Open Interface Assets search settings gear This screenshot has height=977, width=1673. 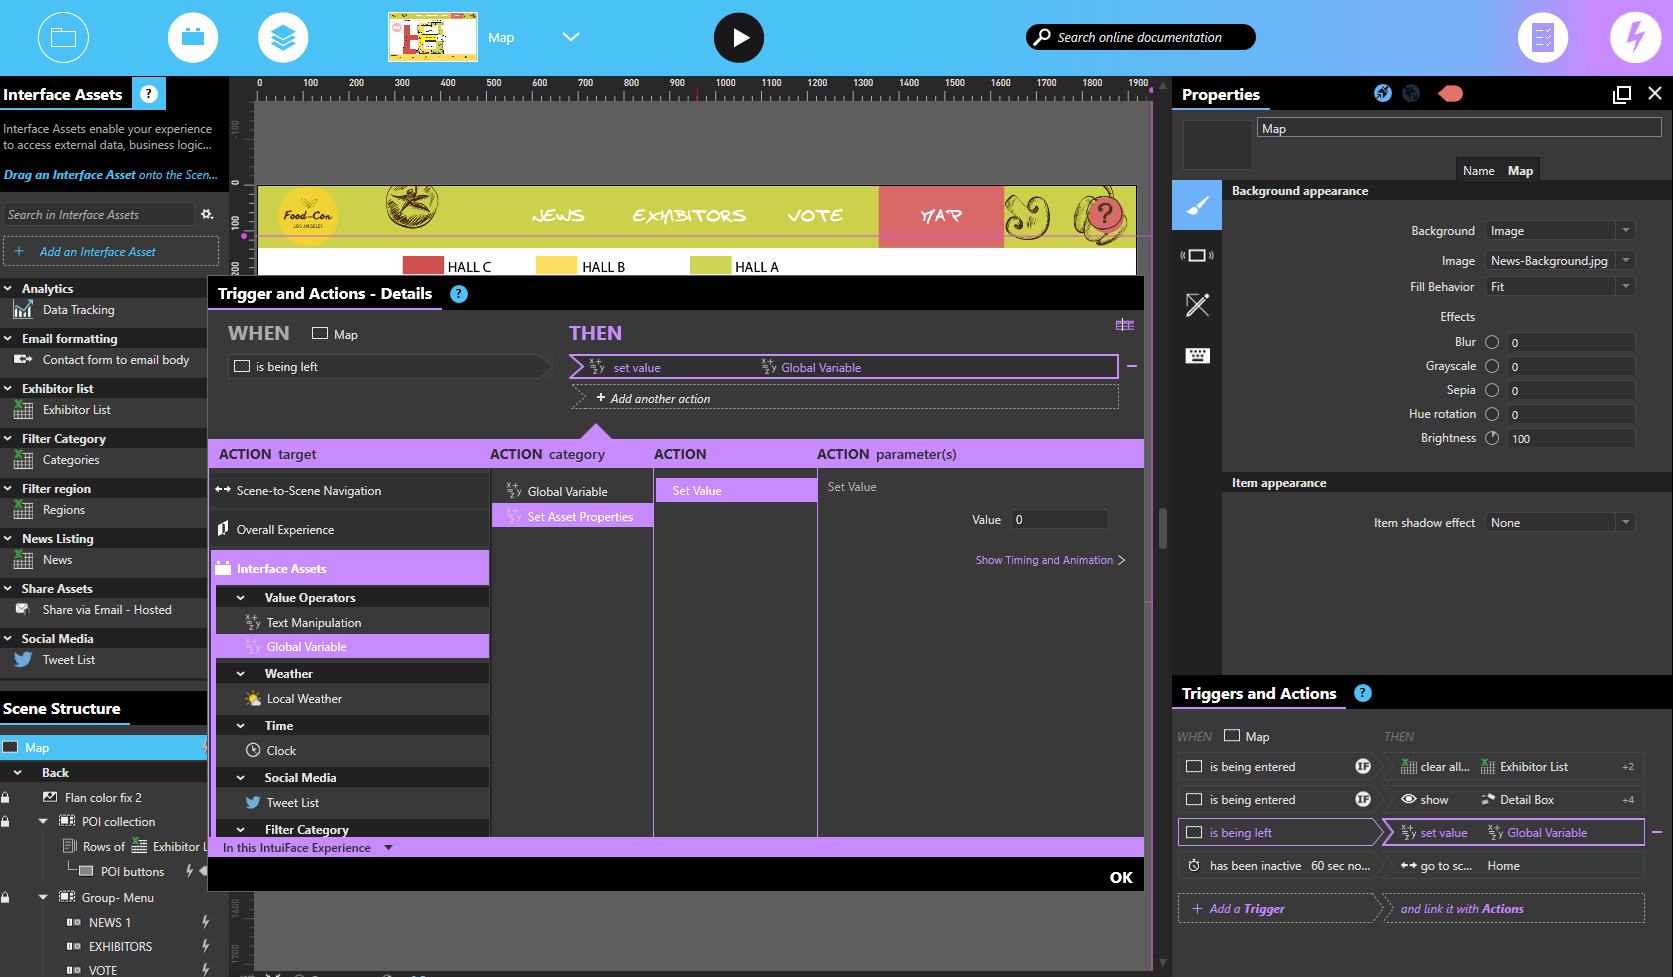pos(207,215)
